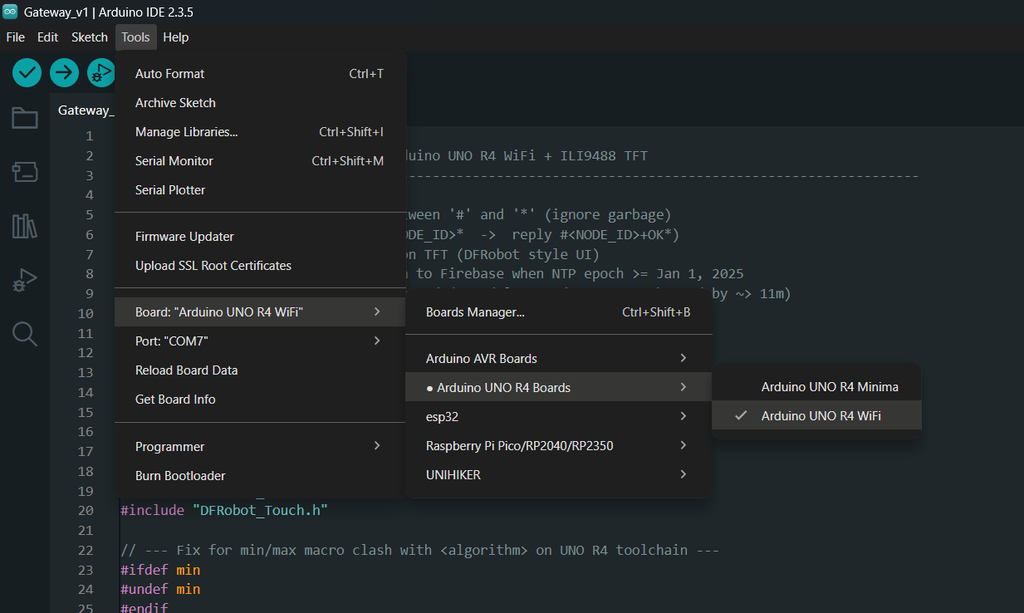Start the Debug toolbar icon
Viewport: 1024px width, 613px height.
click(100, 72)
